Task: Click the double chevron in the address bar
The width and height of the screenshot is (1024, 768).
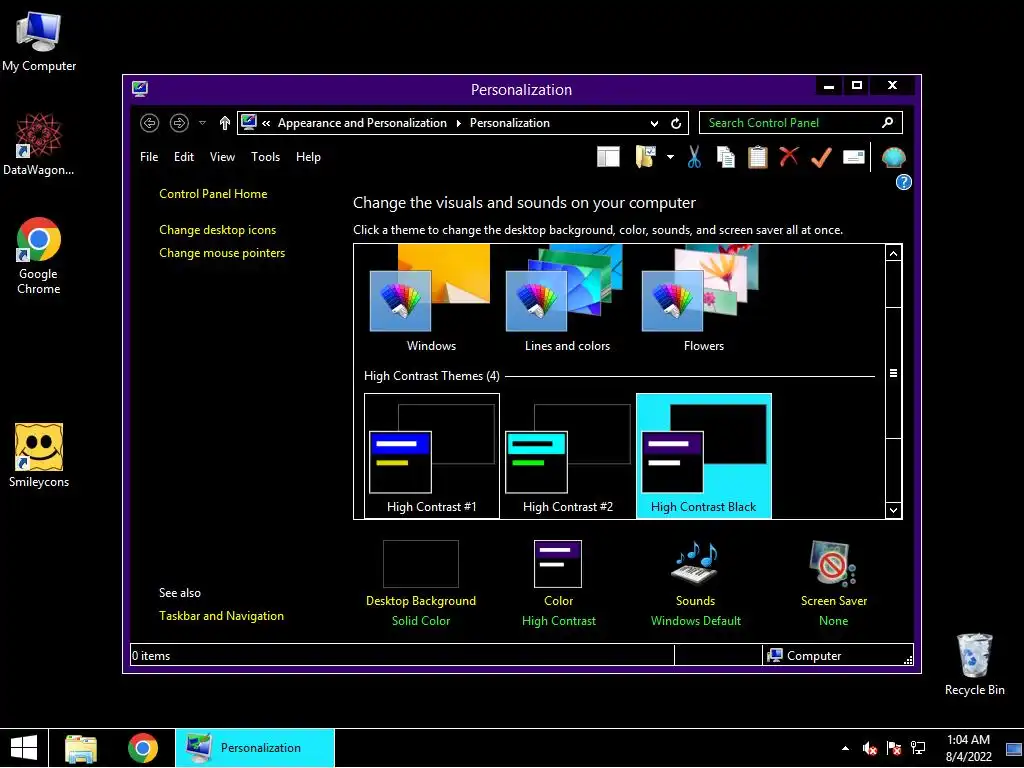Action: point(266,123)
